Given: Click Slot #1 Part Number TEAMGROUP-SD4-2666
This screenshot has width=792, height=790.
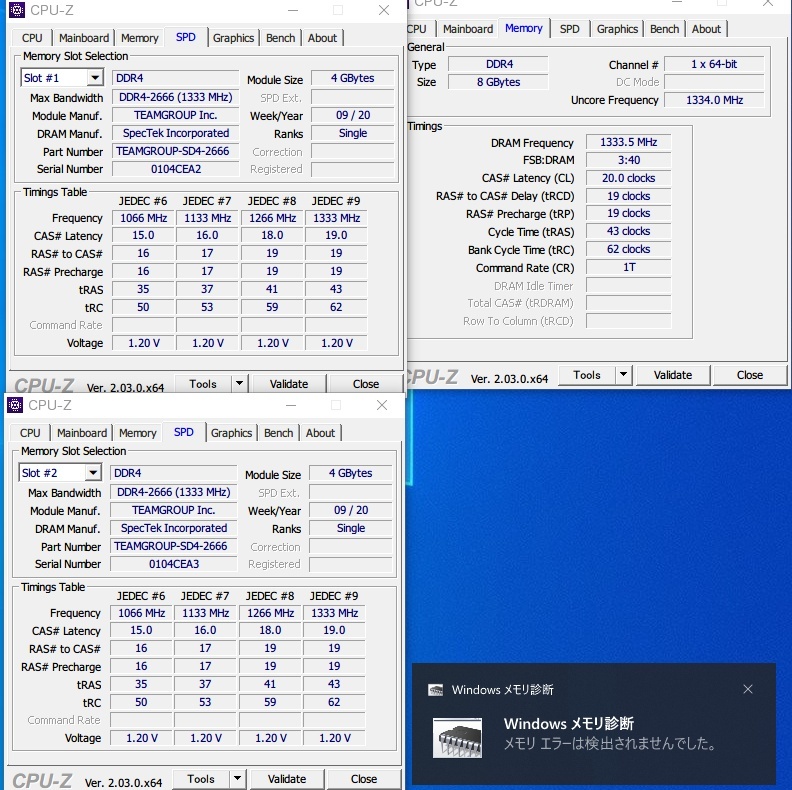Looking at the screenshot, I should pos(175,151).
